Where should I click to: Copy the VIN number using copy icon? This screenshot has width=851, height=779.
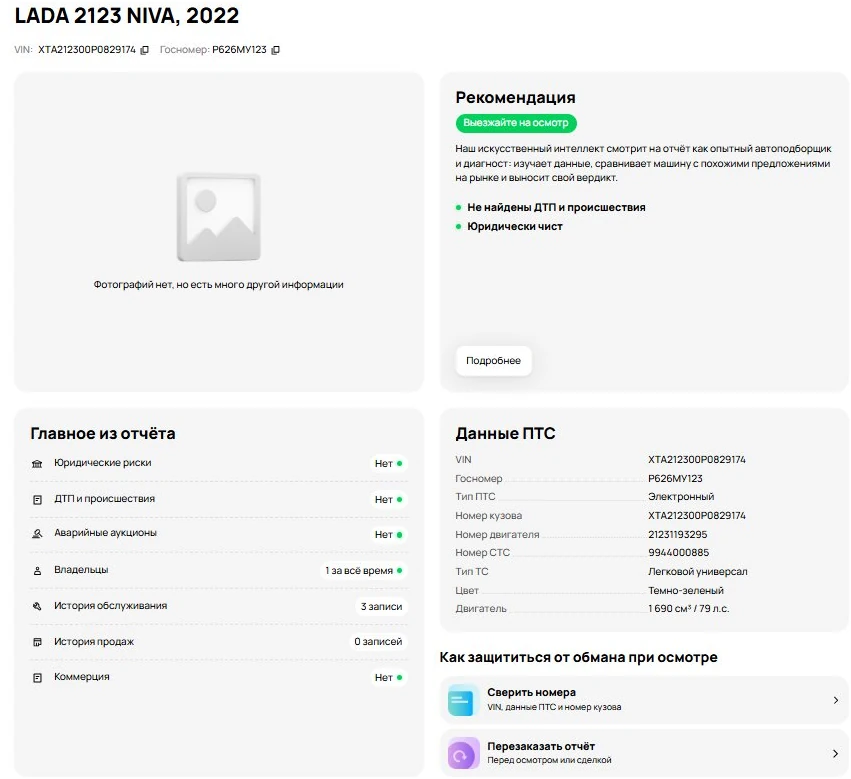click(144, 50)
